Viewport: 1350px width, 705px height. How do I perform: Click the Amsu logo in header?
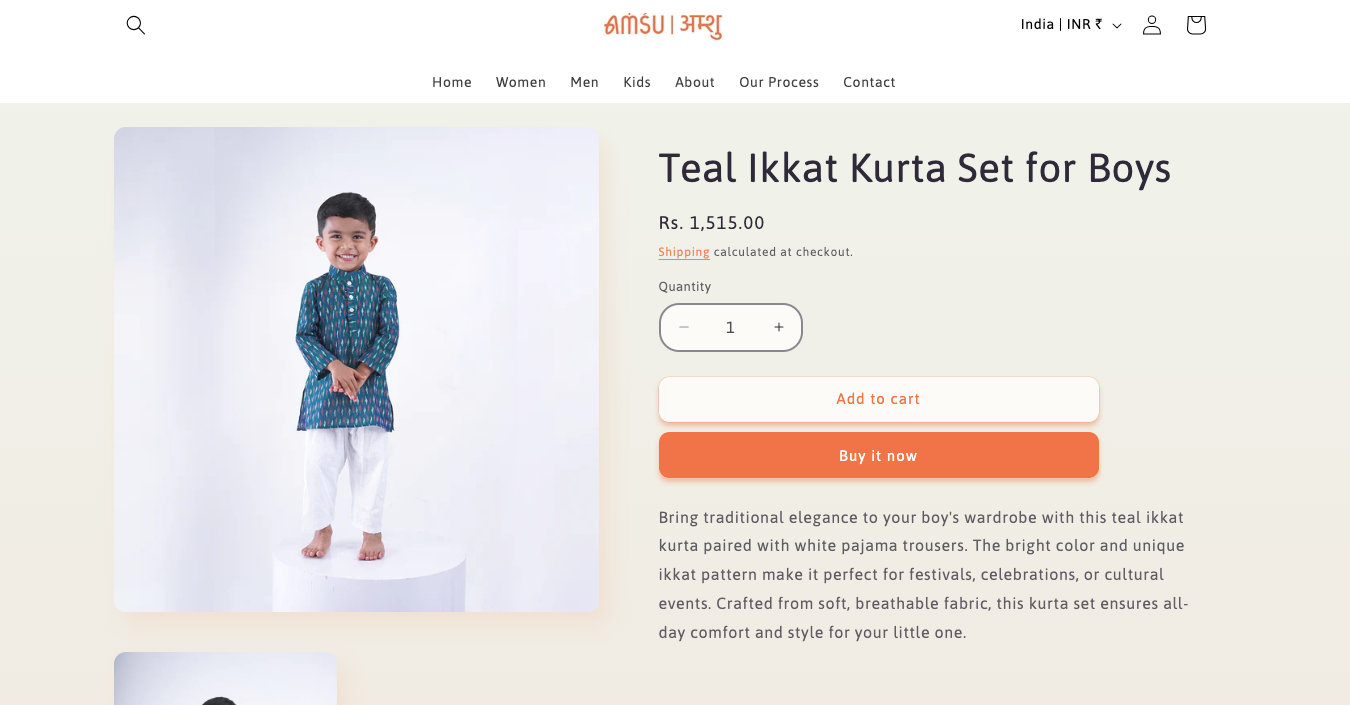663,25
